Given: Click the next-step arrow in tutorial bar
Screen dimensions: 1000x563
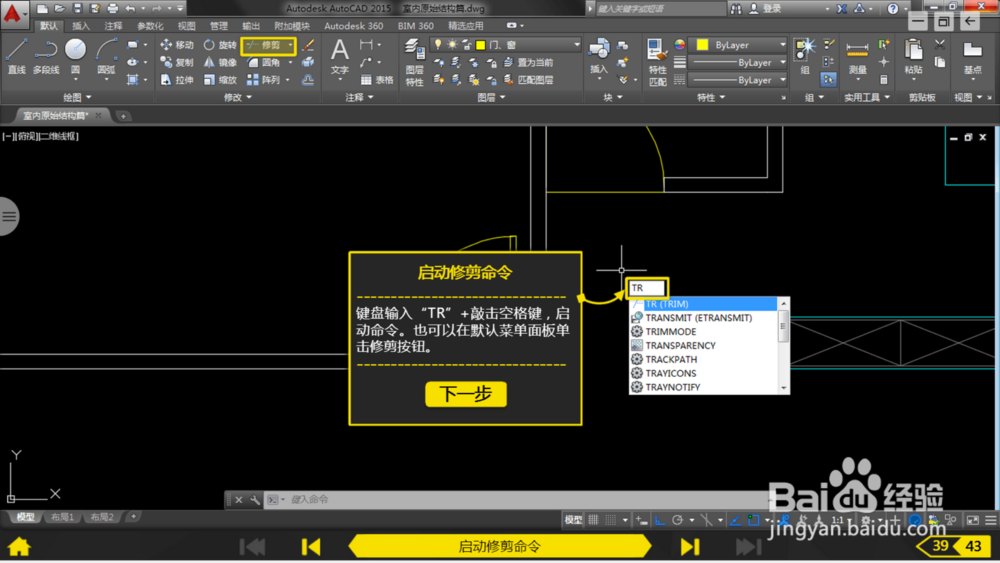Looking at the screenshot, I should point(690,546).
